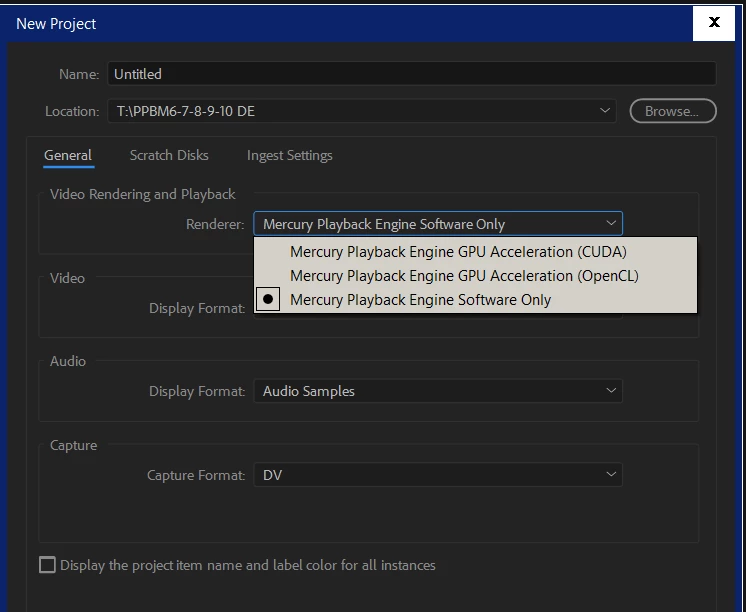The image size is (746, 612).
Task: Click the project Name input field
Action: coord(412,74)
